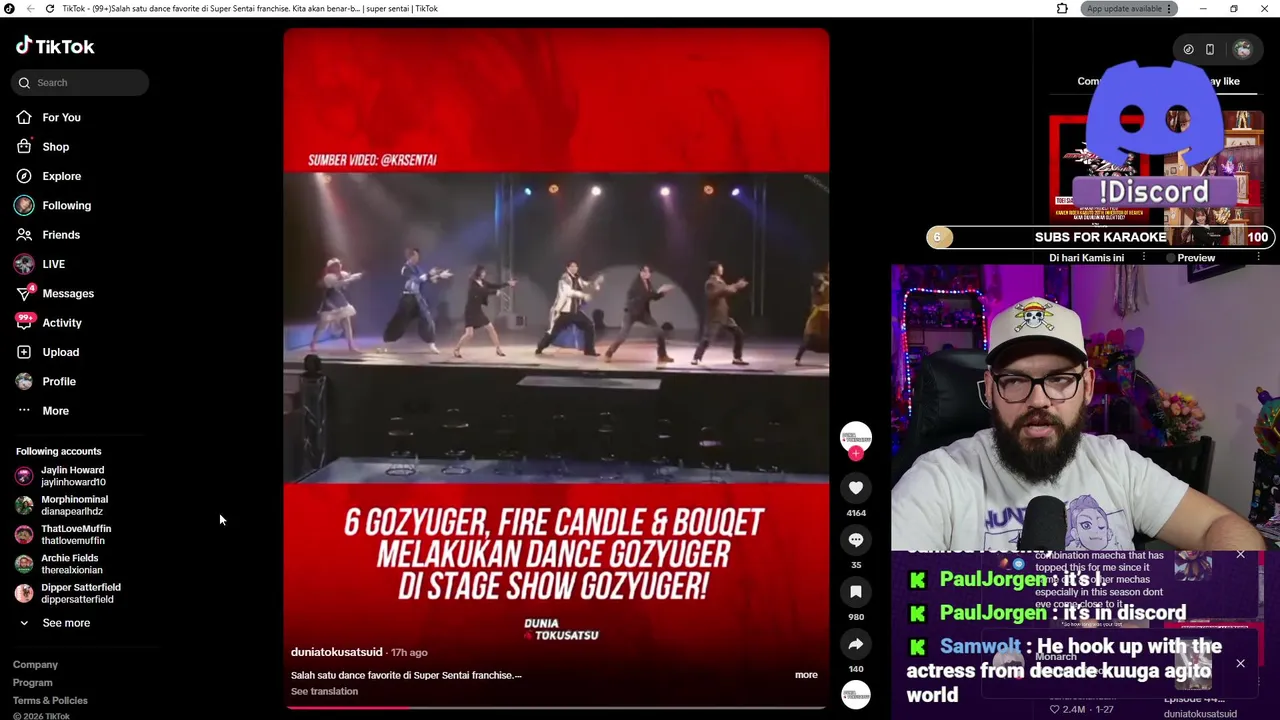Expand the Company footer section
The height and width of the screenshot is (720, 1280).
pos(35,665)
